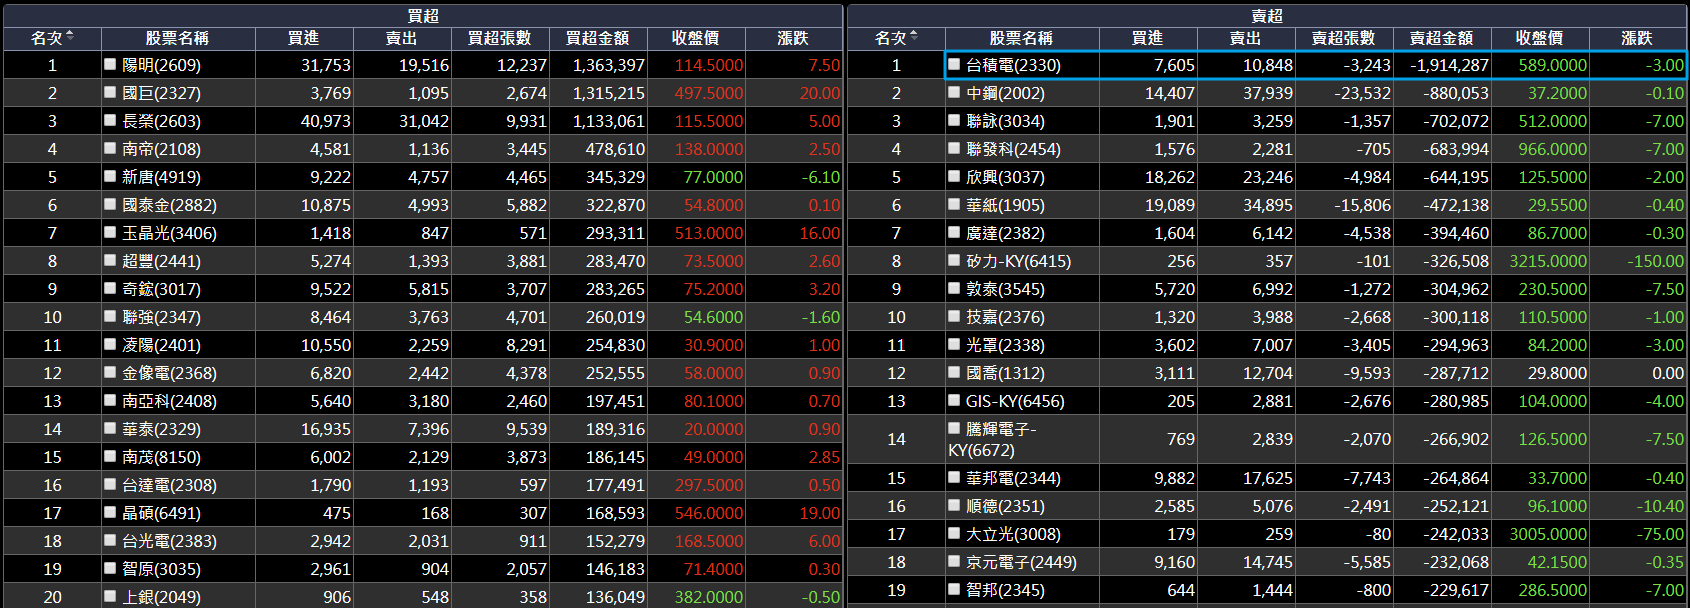Viewport: 1690px width, 608px height.
Task: Open stock 聯強(2347)
Action: 161,317
